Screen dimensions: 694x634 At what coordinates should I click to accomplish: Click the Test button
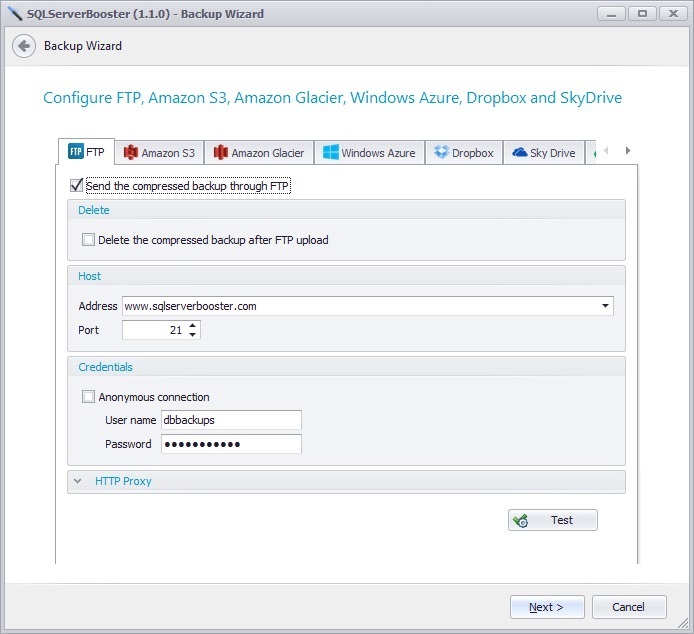552,520
